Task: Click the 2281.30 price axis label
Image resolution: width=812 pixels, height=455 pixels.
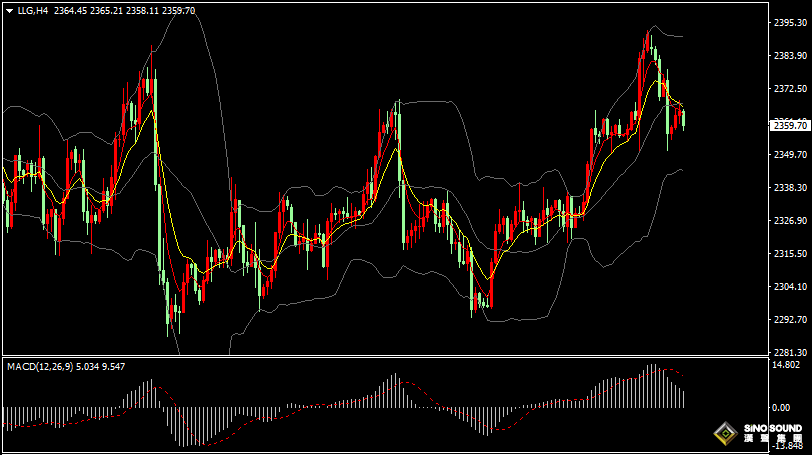Action: (789, 353)
